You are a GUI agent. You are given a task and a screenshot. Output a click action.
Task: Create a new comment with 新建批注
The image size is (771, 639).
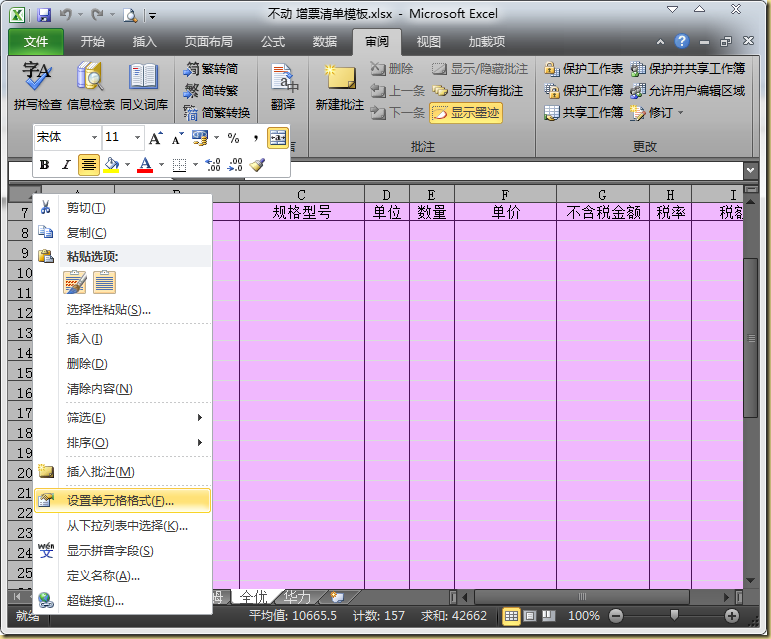click(x=340, y=86)
